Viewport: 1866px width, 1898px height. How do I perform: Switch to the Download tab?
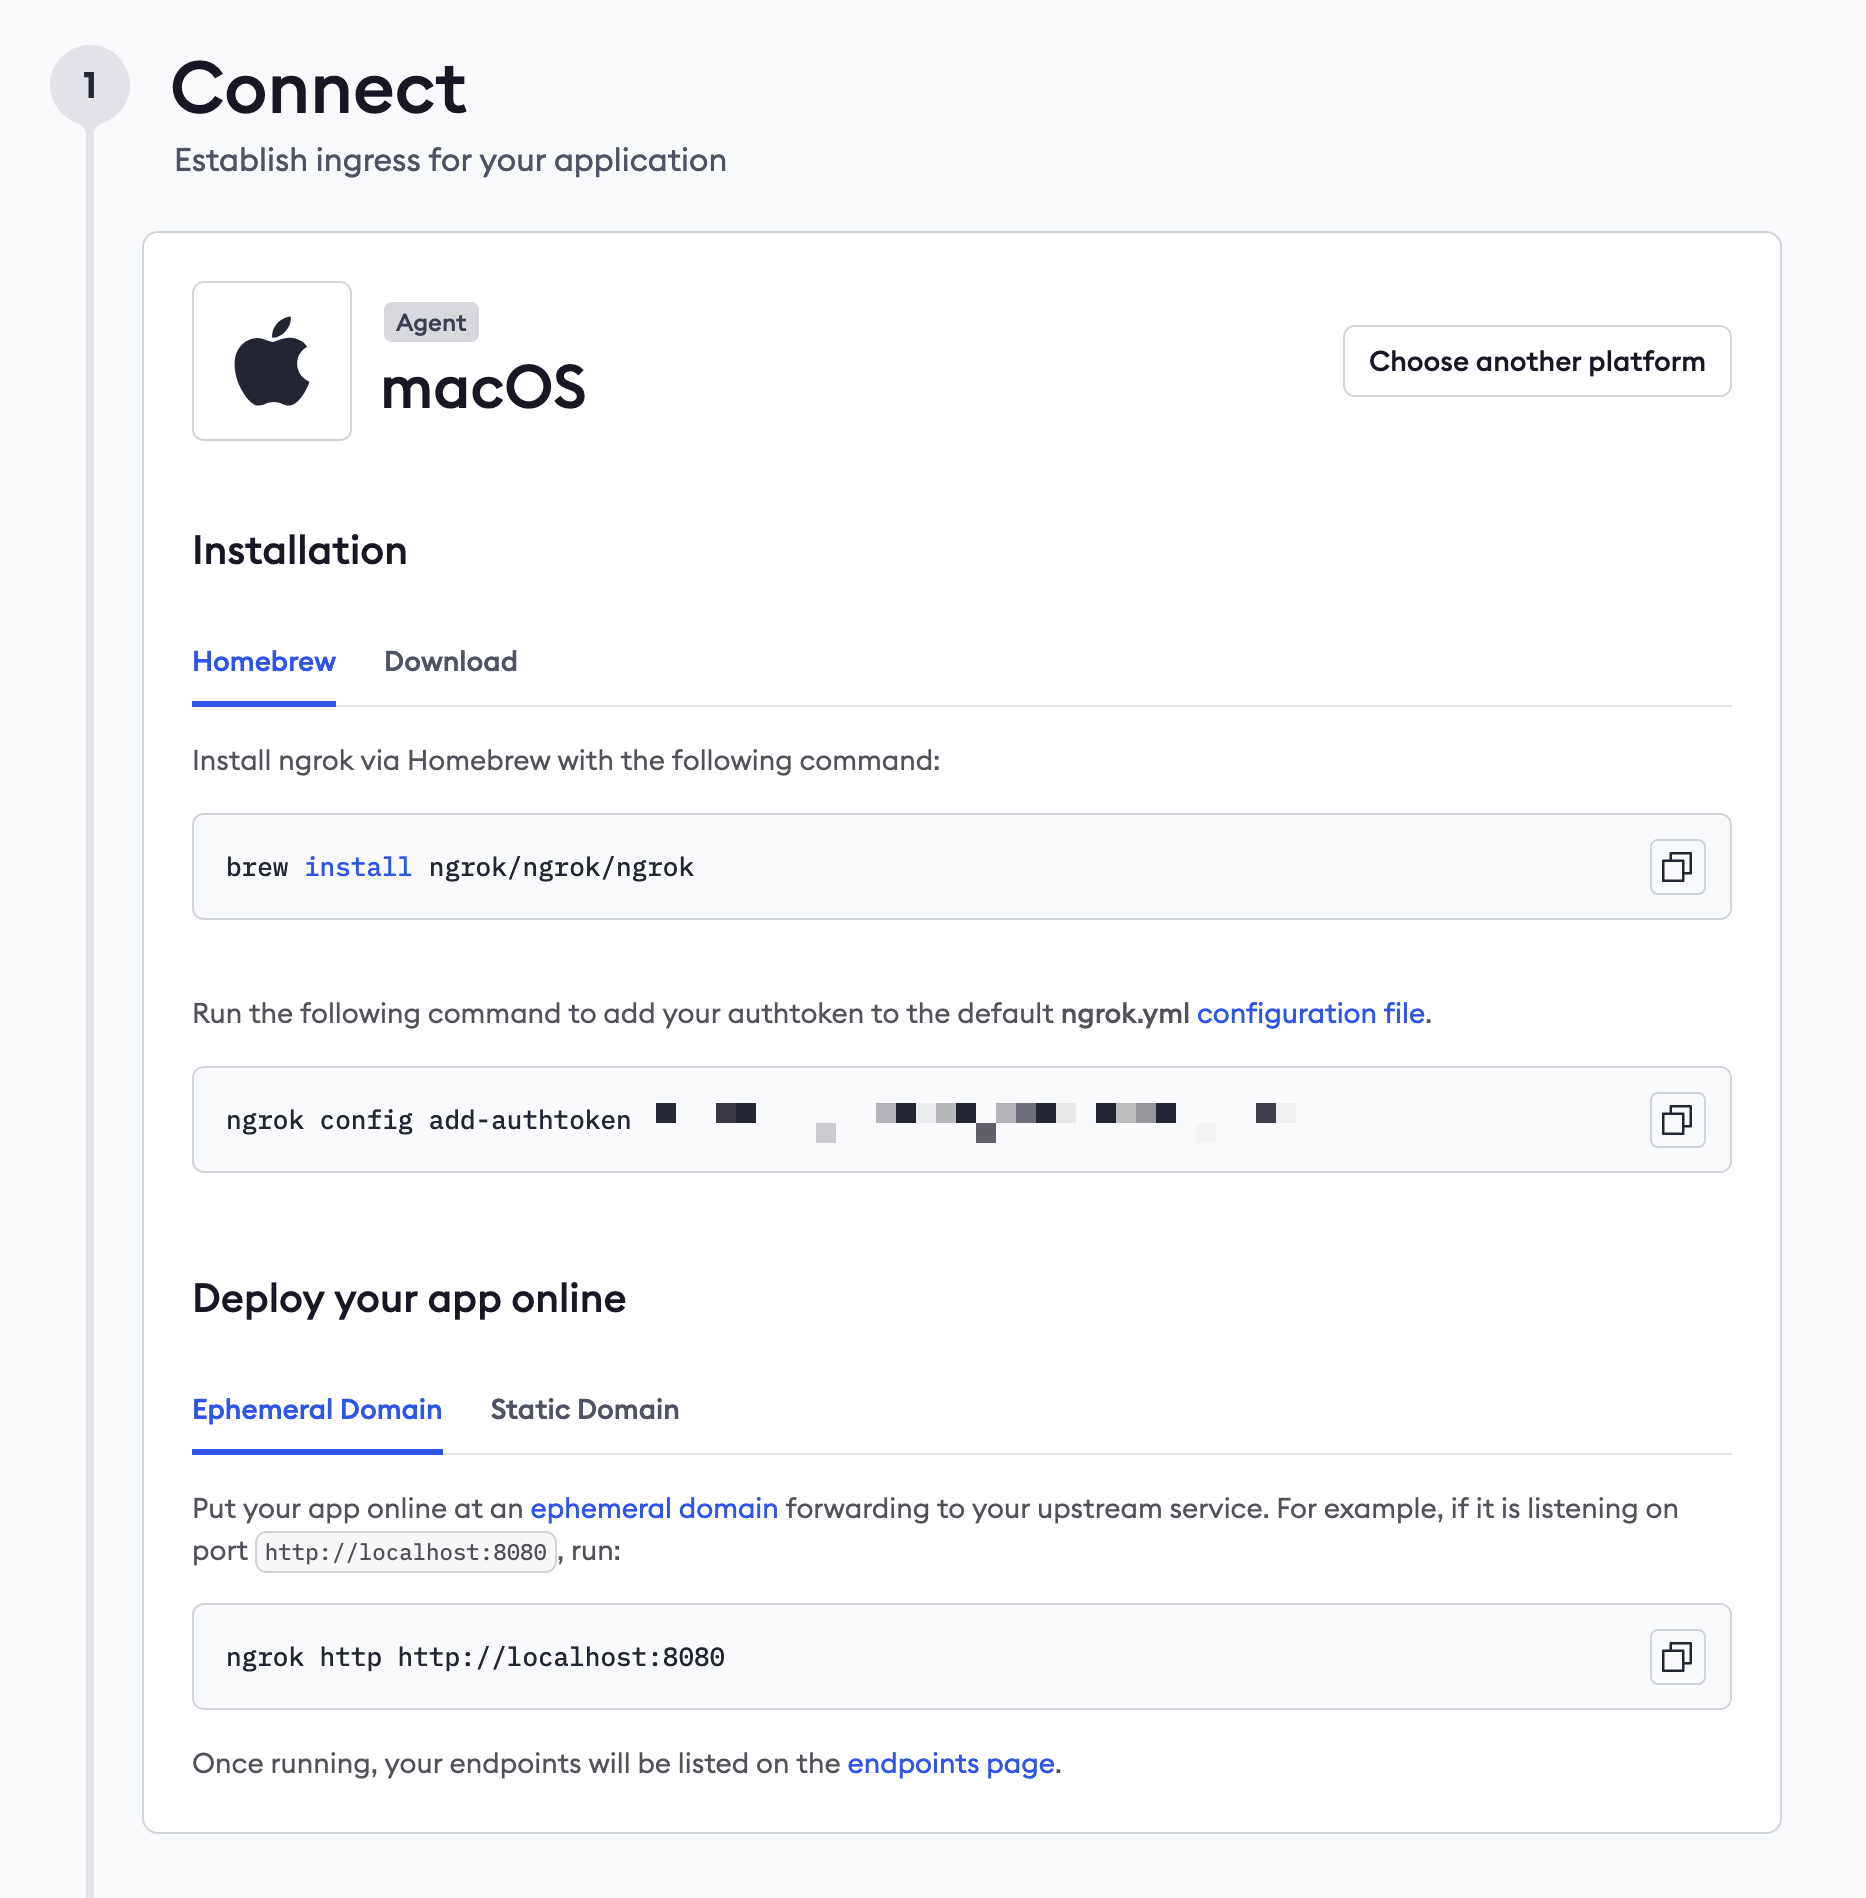coord(451,662)
